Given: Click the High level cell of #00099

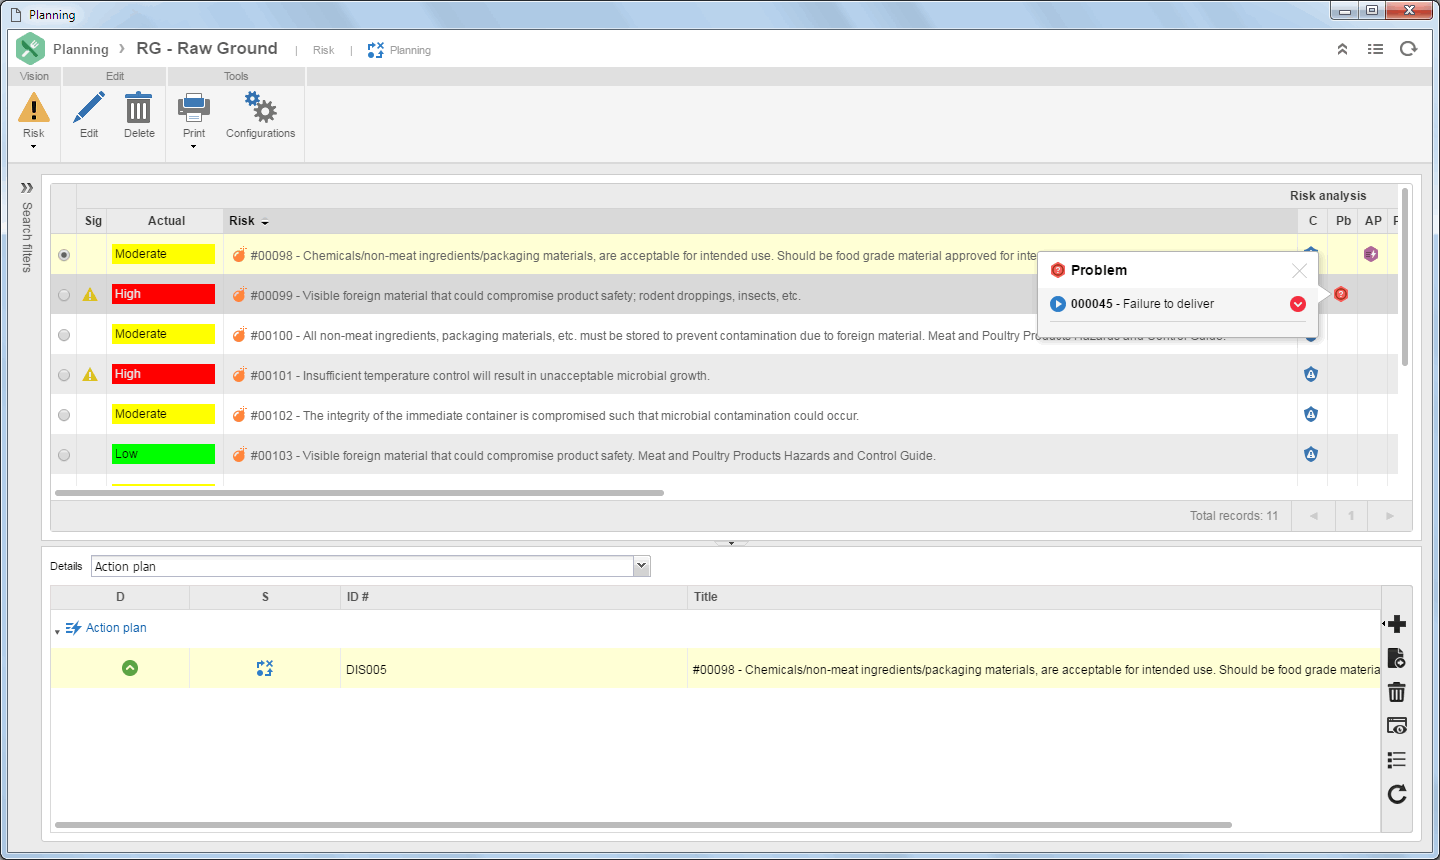Looking at the screenshot, I should point(164,294).
